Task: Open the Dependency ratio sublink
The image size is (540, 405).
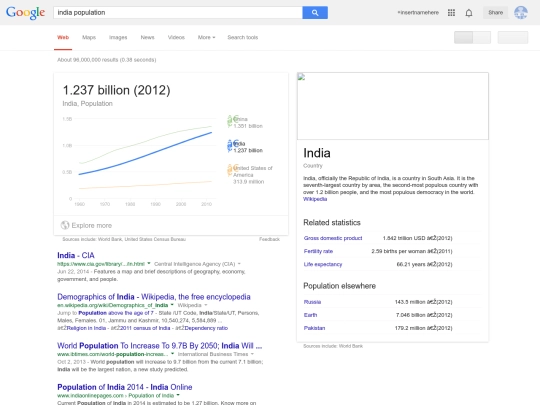Action: 206,328
